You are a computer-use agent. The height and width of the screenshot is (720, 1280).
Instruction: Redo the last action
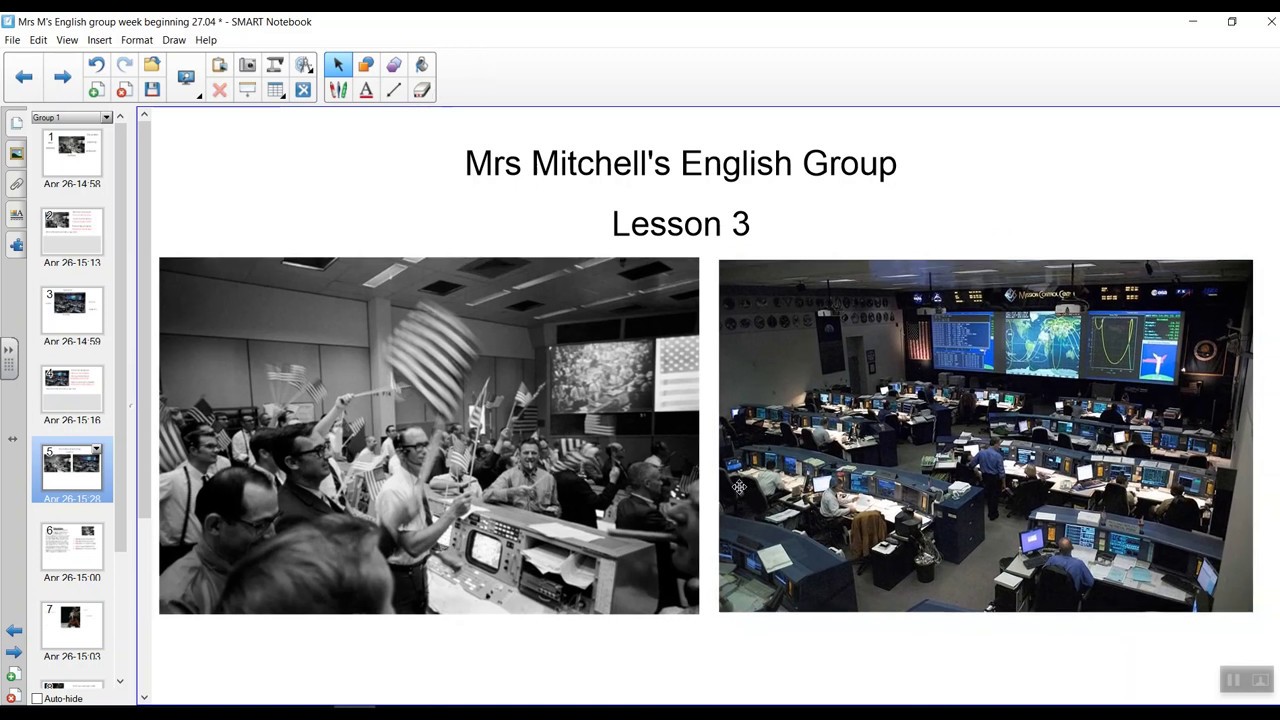click(x=124, y=65)
